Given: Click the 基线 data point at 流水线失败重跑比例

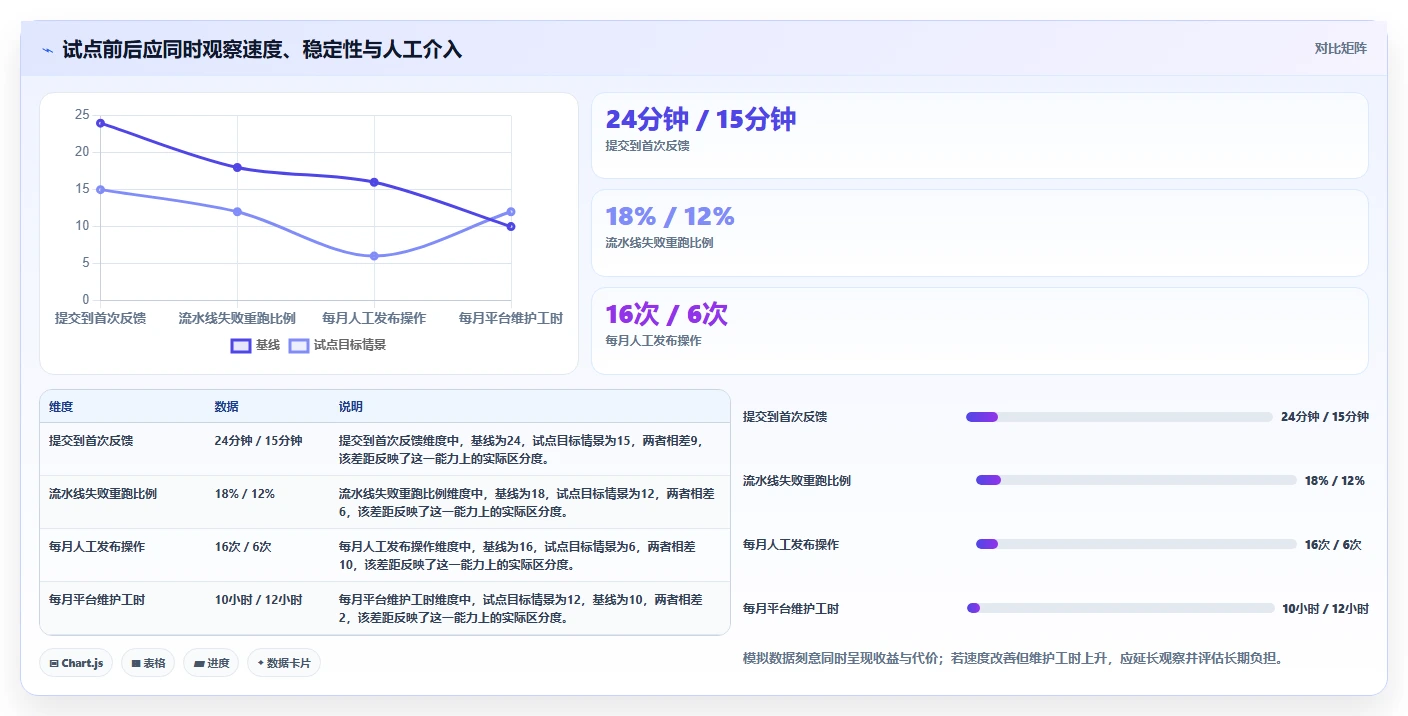Looking at the screenshot, I should 237,167.
